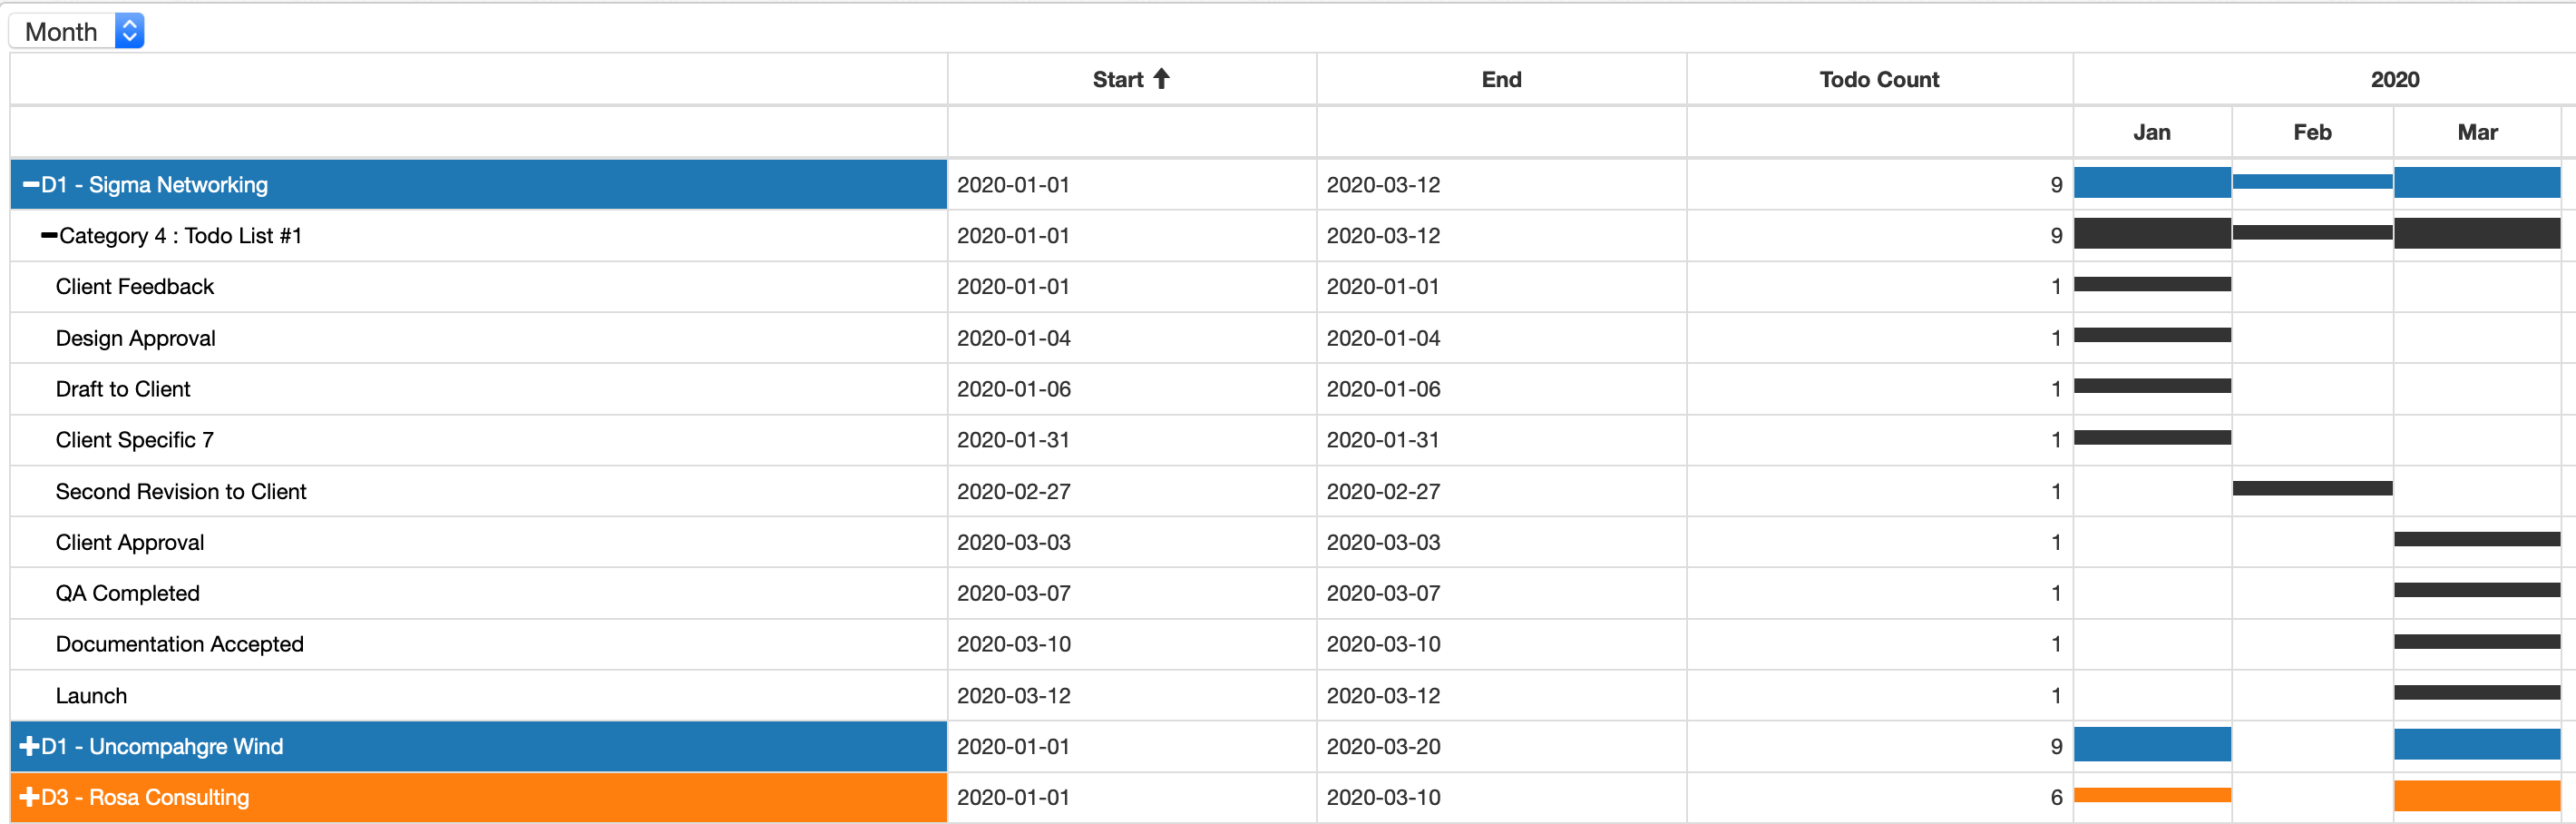Click the blue Gantt bar for Sigma Networking
Screen dimensions: 2576x824
2150,183
